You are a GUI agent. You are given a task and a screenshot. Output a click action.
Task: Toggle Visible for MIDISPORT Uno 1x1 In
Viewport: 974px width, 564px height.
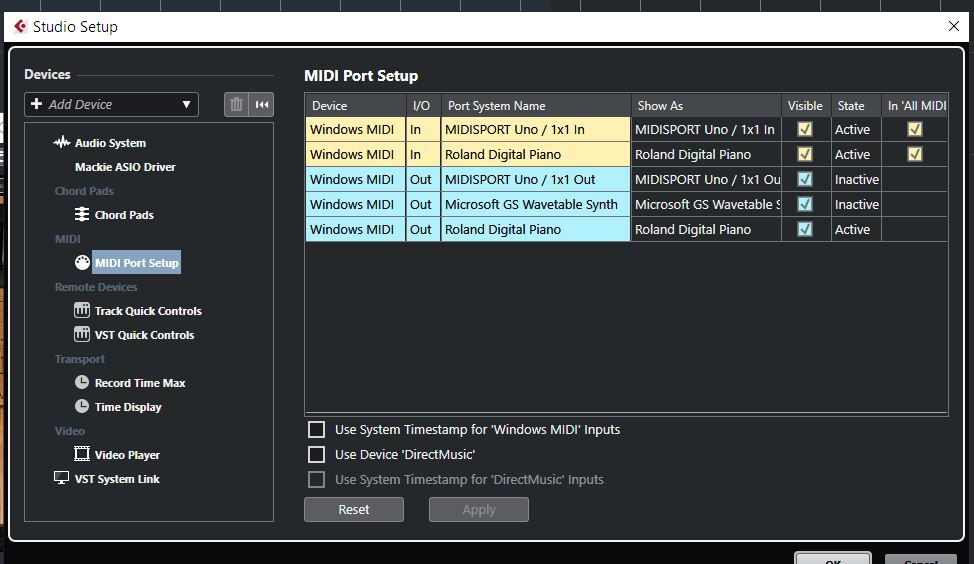(805, 129)
